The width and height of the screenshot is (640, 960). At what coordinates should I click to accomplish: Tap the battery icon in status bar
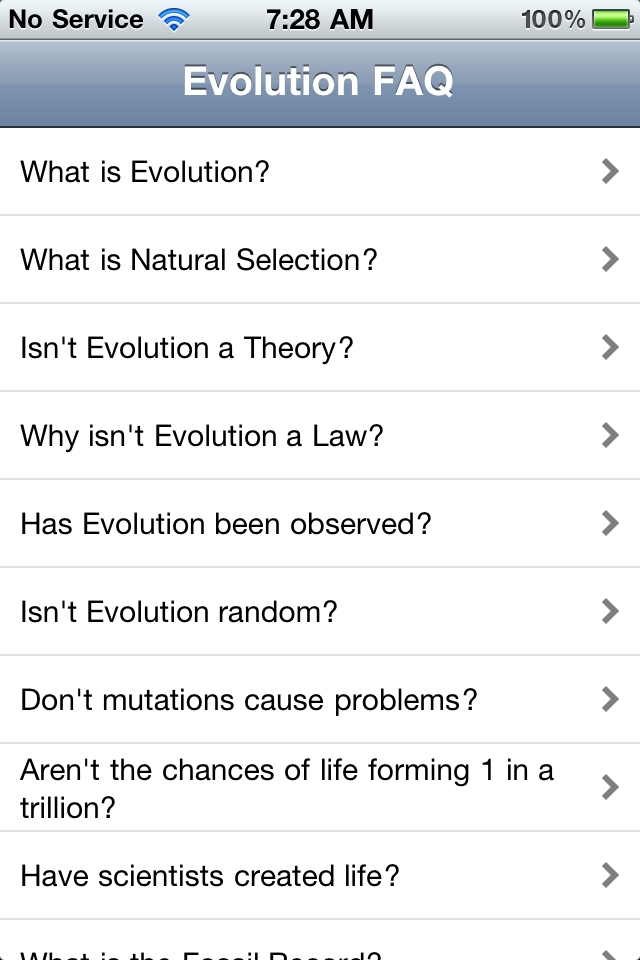tap(611, 19)
